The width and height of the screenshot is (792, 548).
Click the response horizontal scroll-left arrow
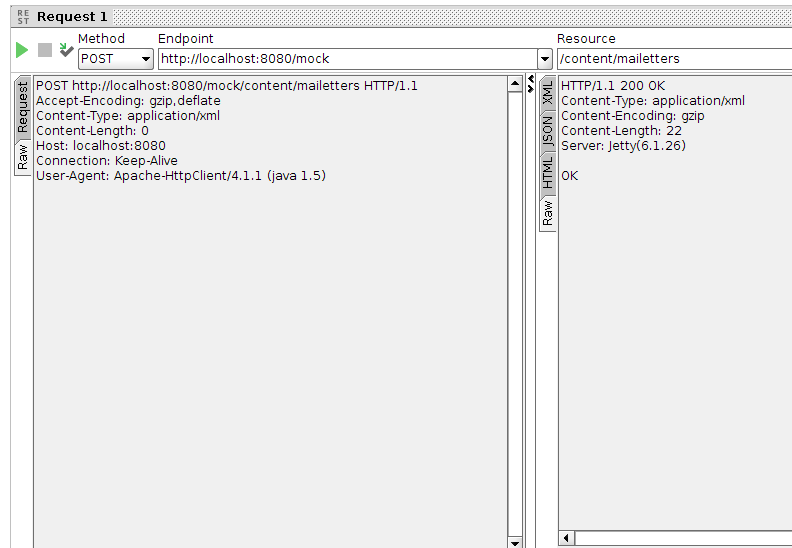(567, 539)
